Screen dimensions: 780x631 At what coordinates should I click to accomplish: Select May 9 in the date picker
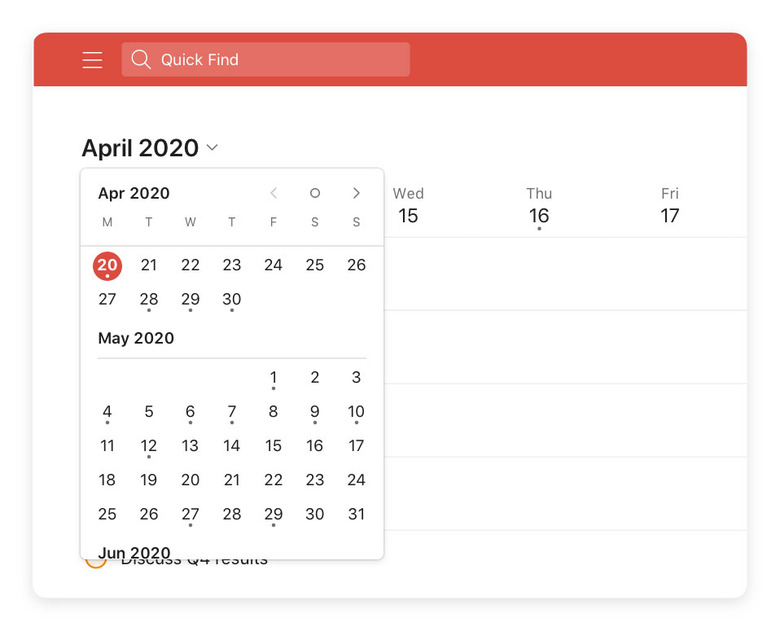pyautogui.click(x=315, y=412)
